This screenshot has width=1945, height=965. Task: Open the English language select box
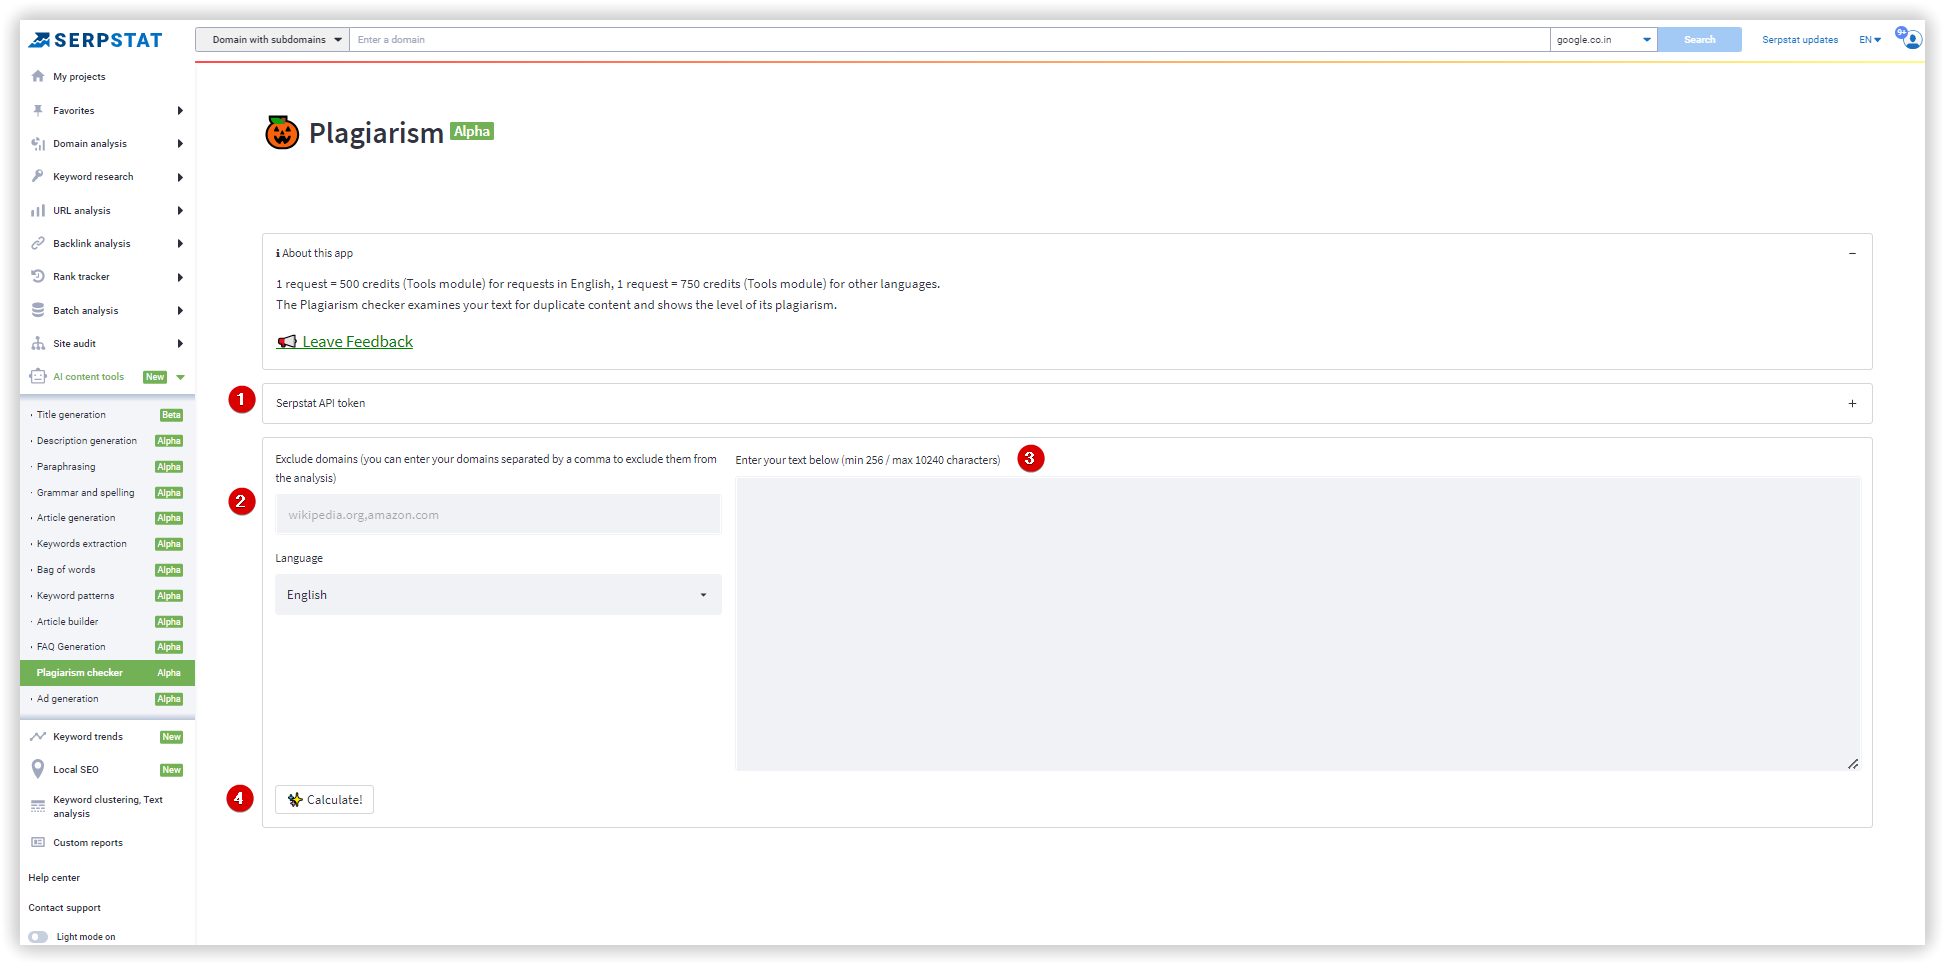pos(498,595)
